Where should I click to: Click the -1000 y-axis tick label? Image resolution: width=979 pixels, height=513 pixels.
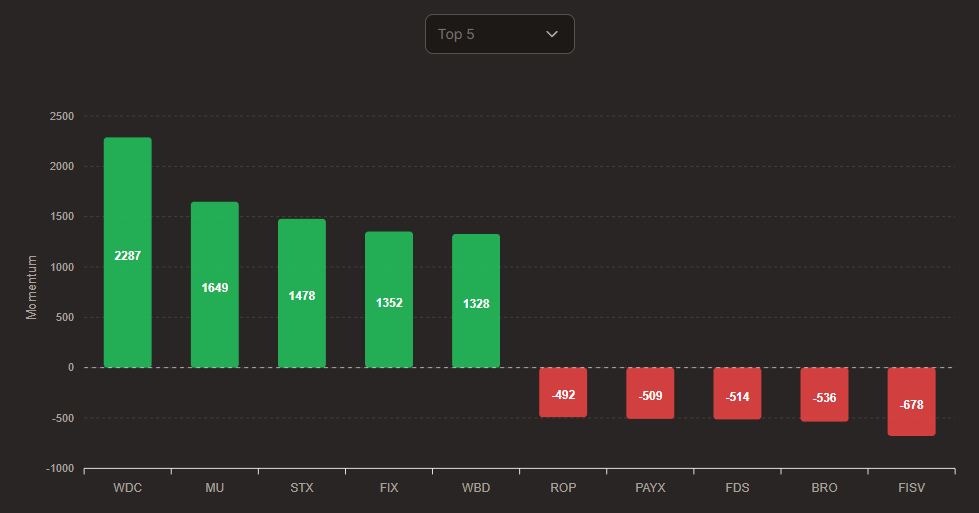point(59,469)
